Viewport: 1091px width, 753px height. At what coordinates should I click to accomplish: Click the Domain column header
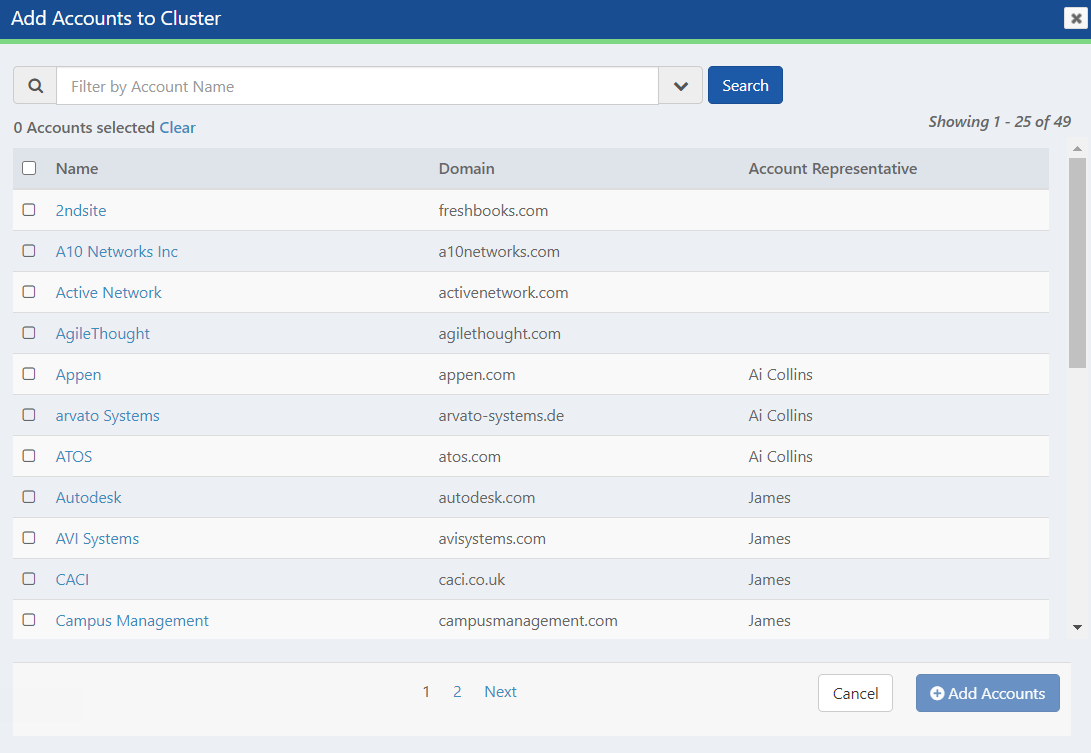point(466,168)
